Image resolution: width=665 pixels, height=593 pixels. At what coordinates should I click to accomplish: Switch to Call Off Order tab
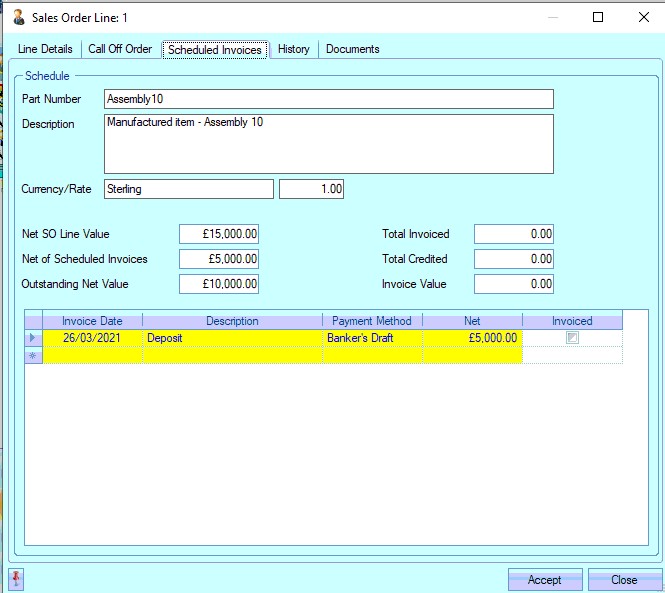(x=120, y=49)
